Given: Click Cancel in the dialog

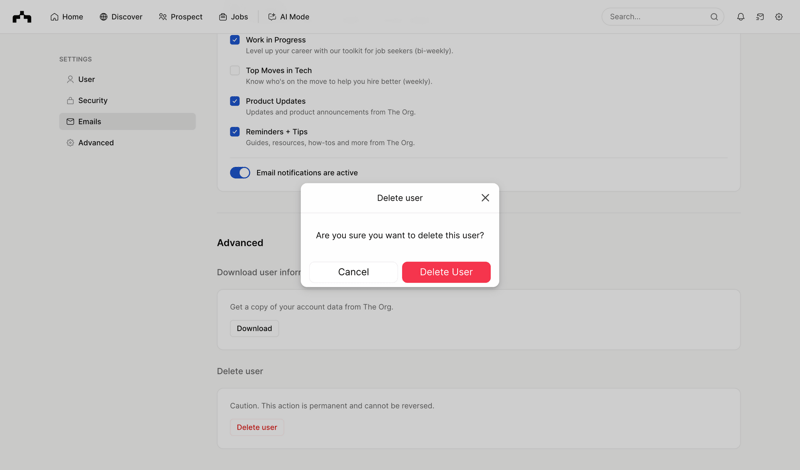Looking at the screenshot, I should (353, 272).
